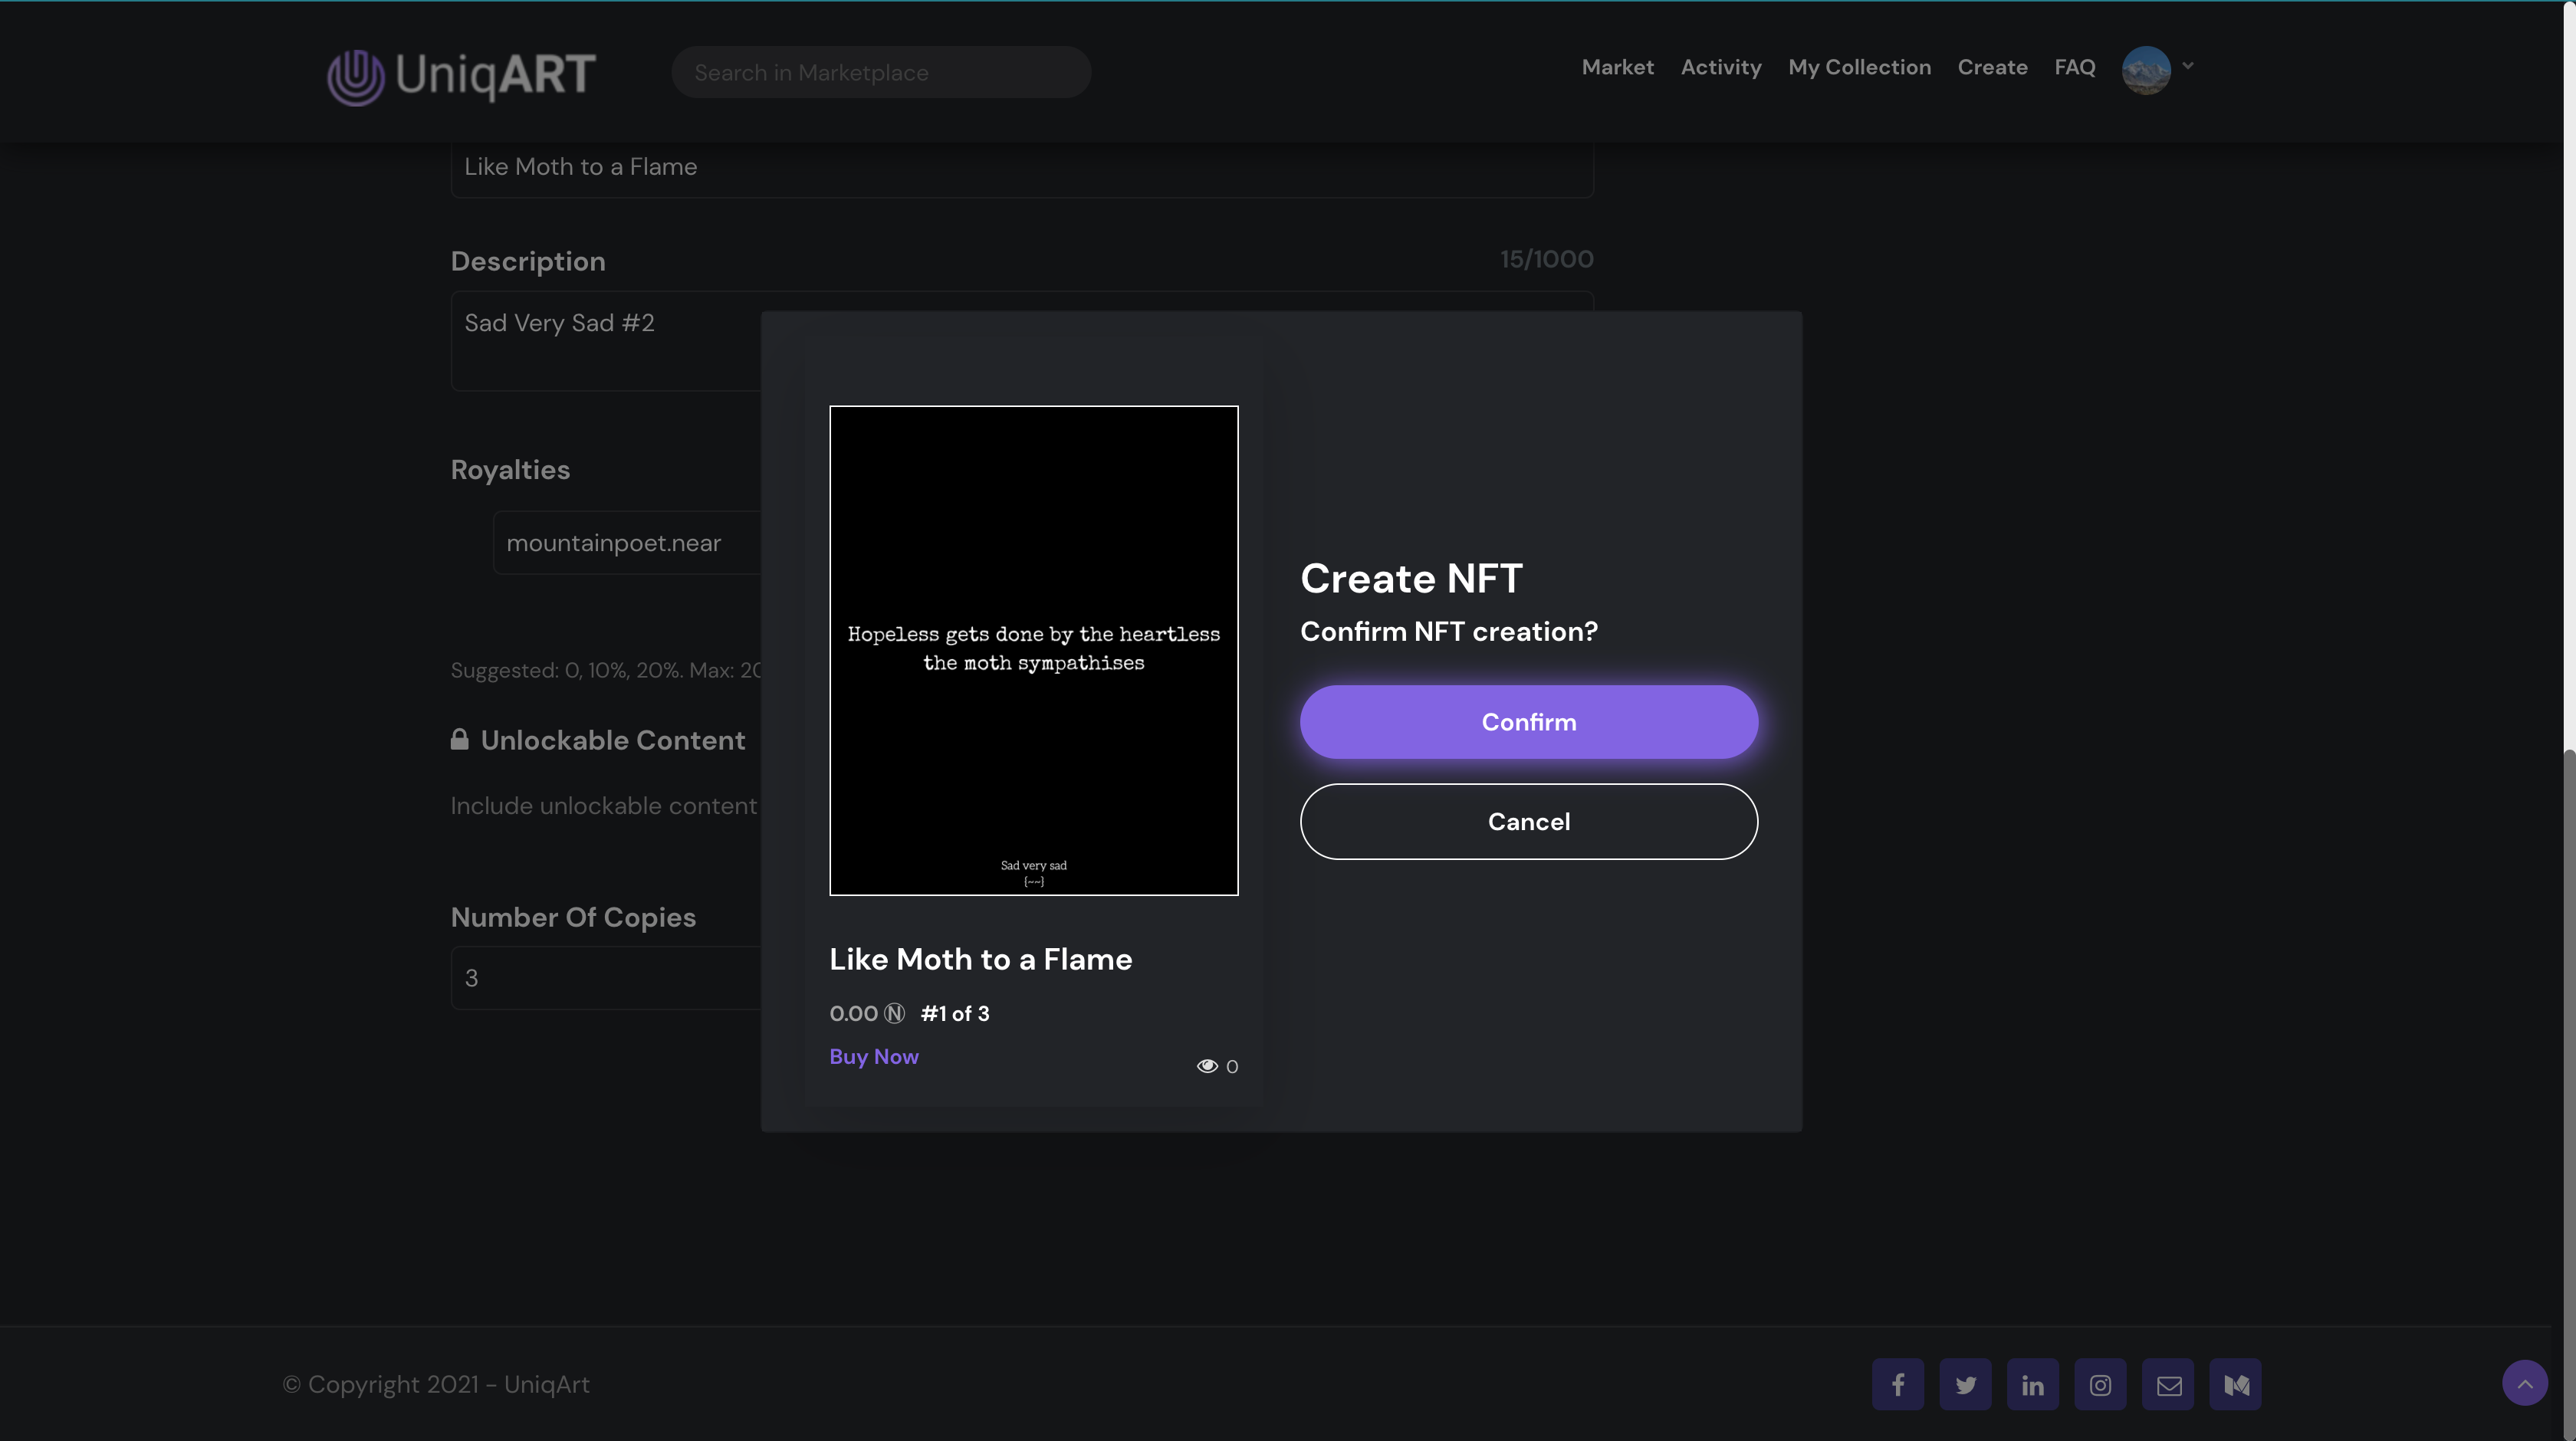Open the user avatar menu
Viewport: 2576px width, 1441px height.
(2146, 70)
